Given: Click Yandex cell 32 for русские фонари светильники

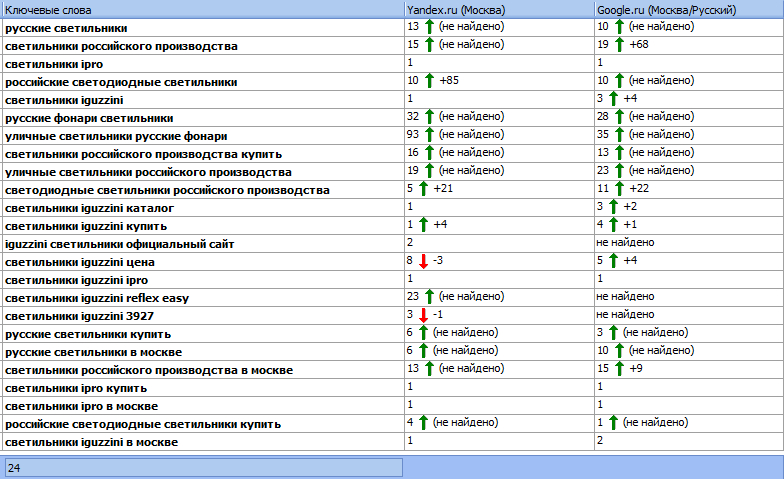Looking at the screenshot, I should pos(499,118).
